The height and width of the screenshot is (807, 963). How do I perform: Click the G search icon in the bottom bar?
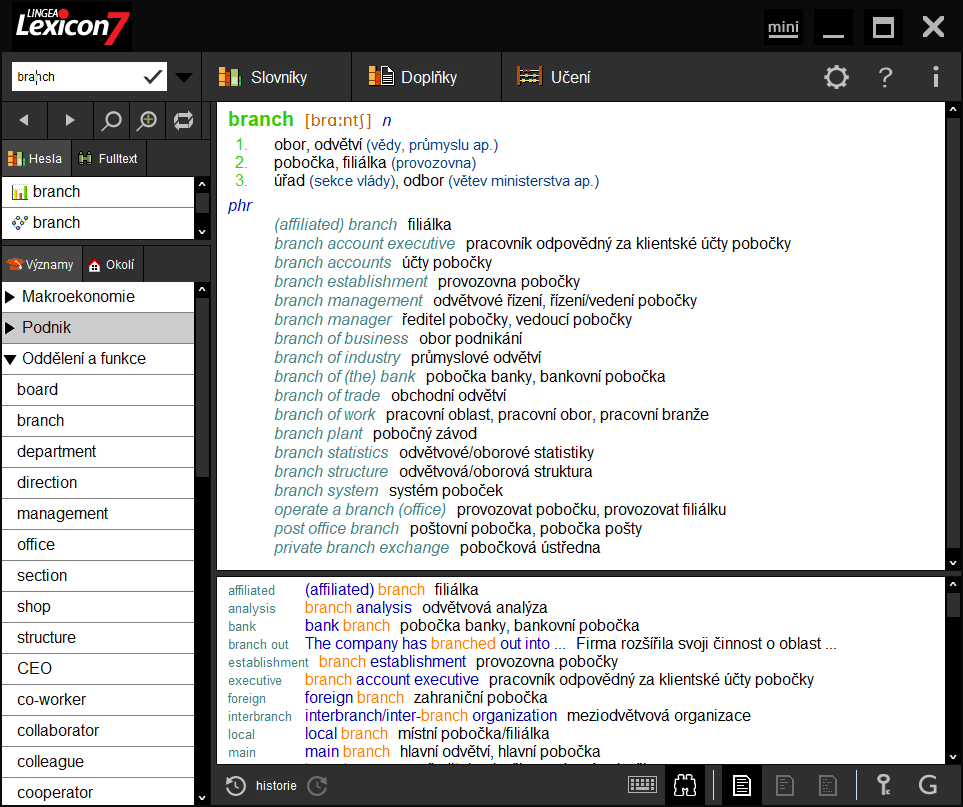(930, 785)
